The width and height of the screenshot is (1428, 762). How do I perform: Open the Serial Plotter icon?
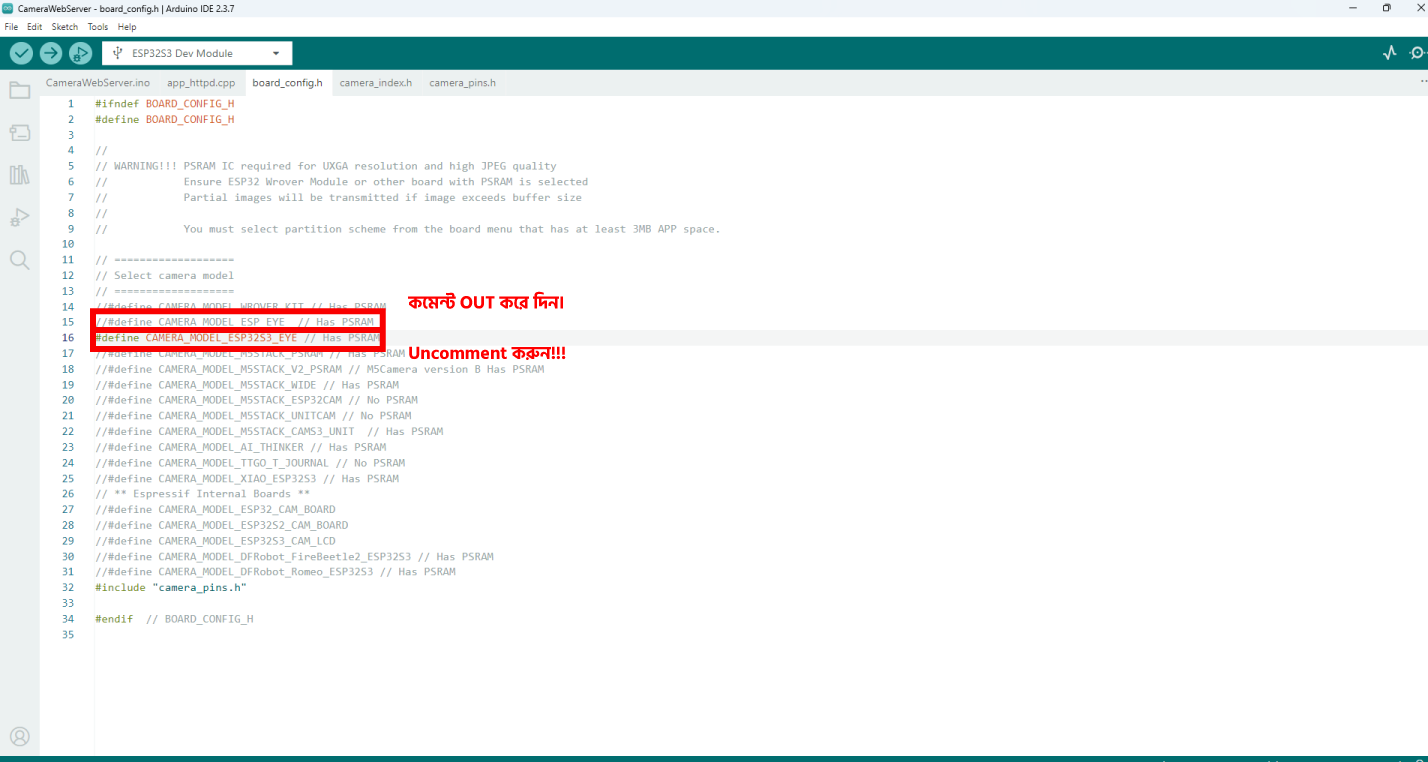click(1389, 53)
